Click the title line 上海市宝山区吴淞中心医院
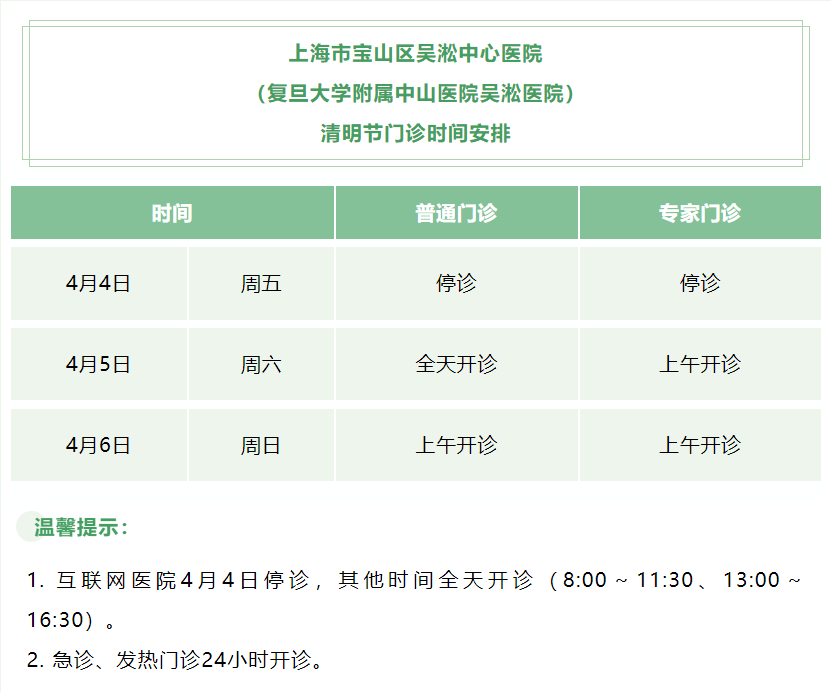This screenshot has height=692, width=831. pos(416,54)
